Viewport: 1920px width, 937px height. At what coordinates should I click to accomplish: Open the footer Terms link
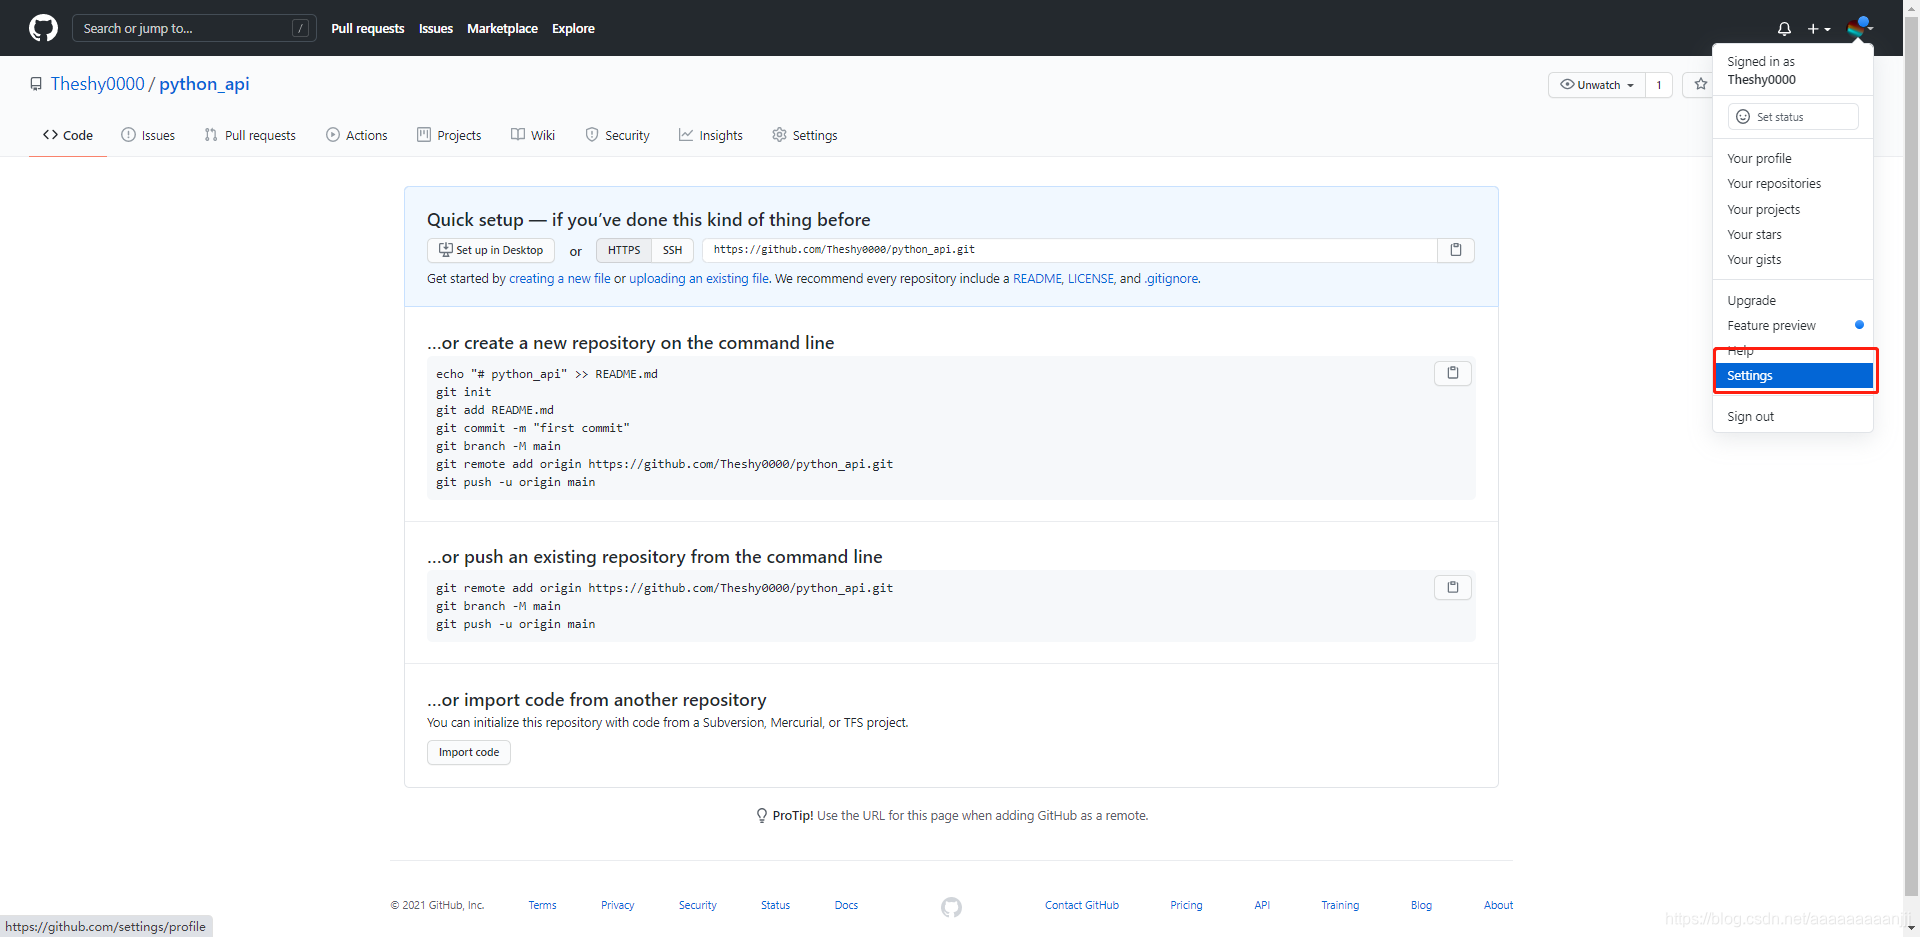(x=542, y=905)
